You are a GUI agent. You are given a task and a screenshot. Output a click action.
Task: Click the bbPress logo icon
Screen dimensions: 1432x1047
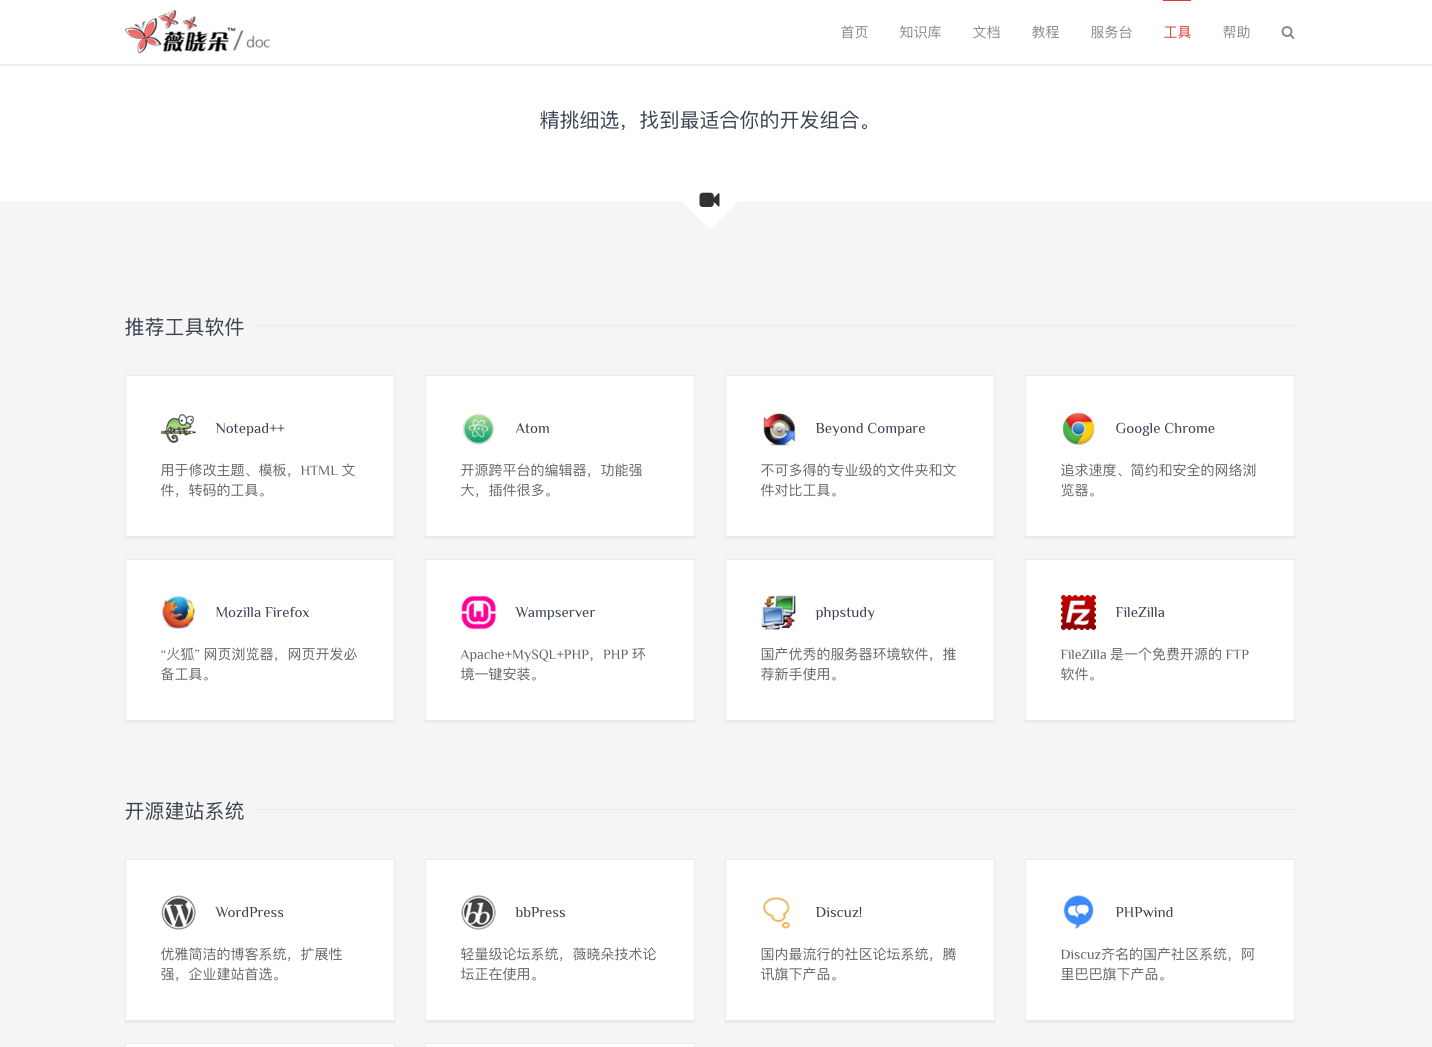(x=478, y=912)
